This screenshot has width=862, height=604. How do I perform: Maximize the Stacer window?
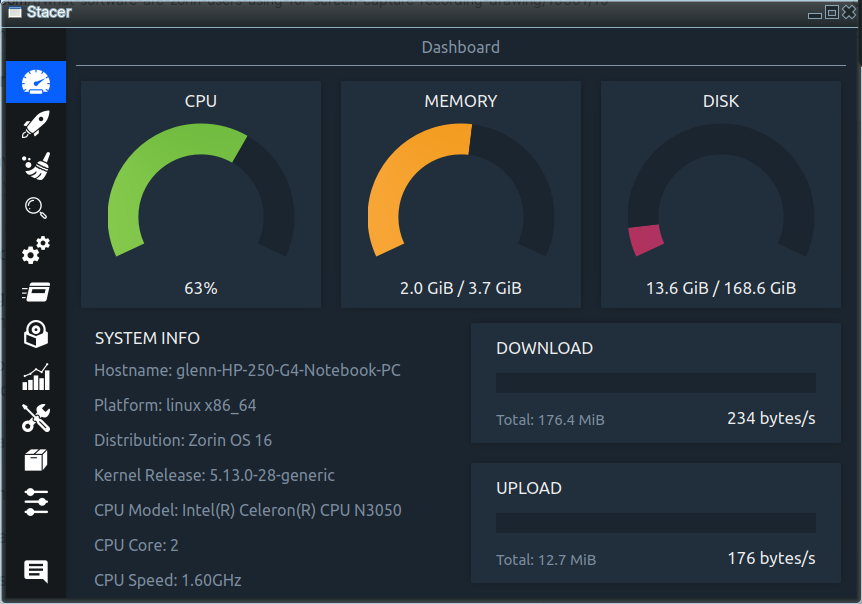coord(831,12)
